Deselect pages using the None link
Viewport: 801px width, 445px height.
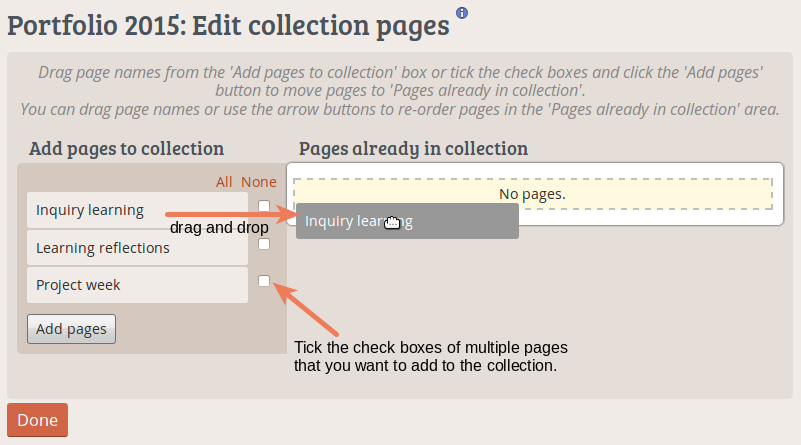[x=258, y=182]
